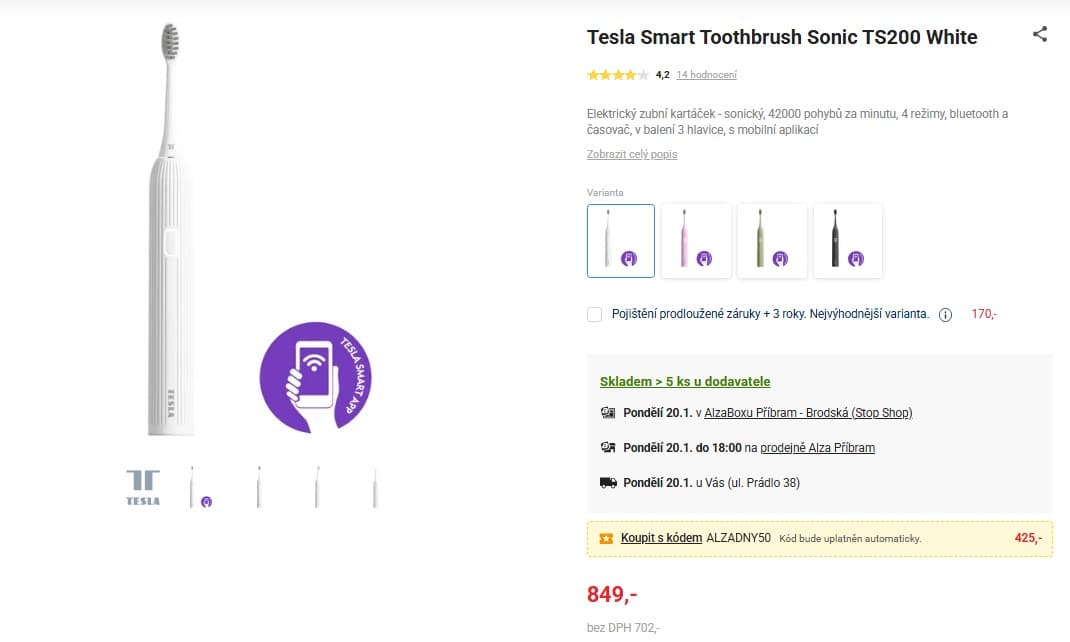Open 'prodejně Alza Příbram' link
The height and width of the screenshot is (642, 1070).
click(817, 447)
